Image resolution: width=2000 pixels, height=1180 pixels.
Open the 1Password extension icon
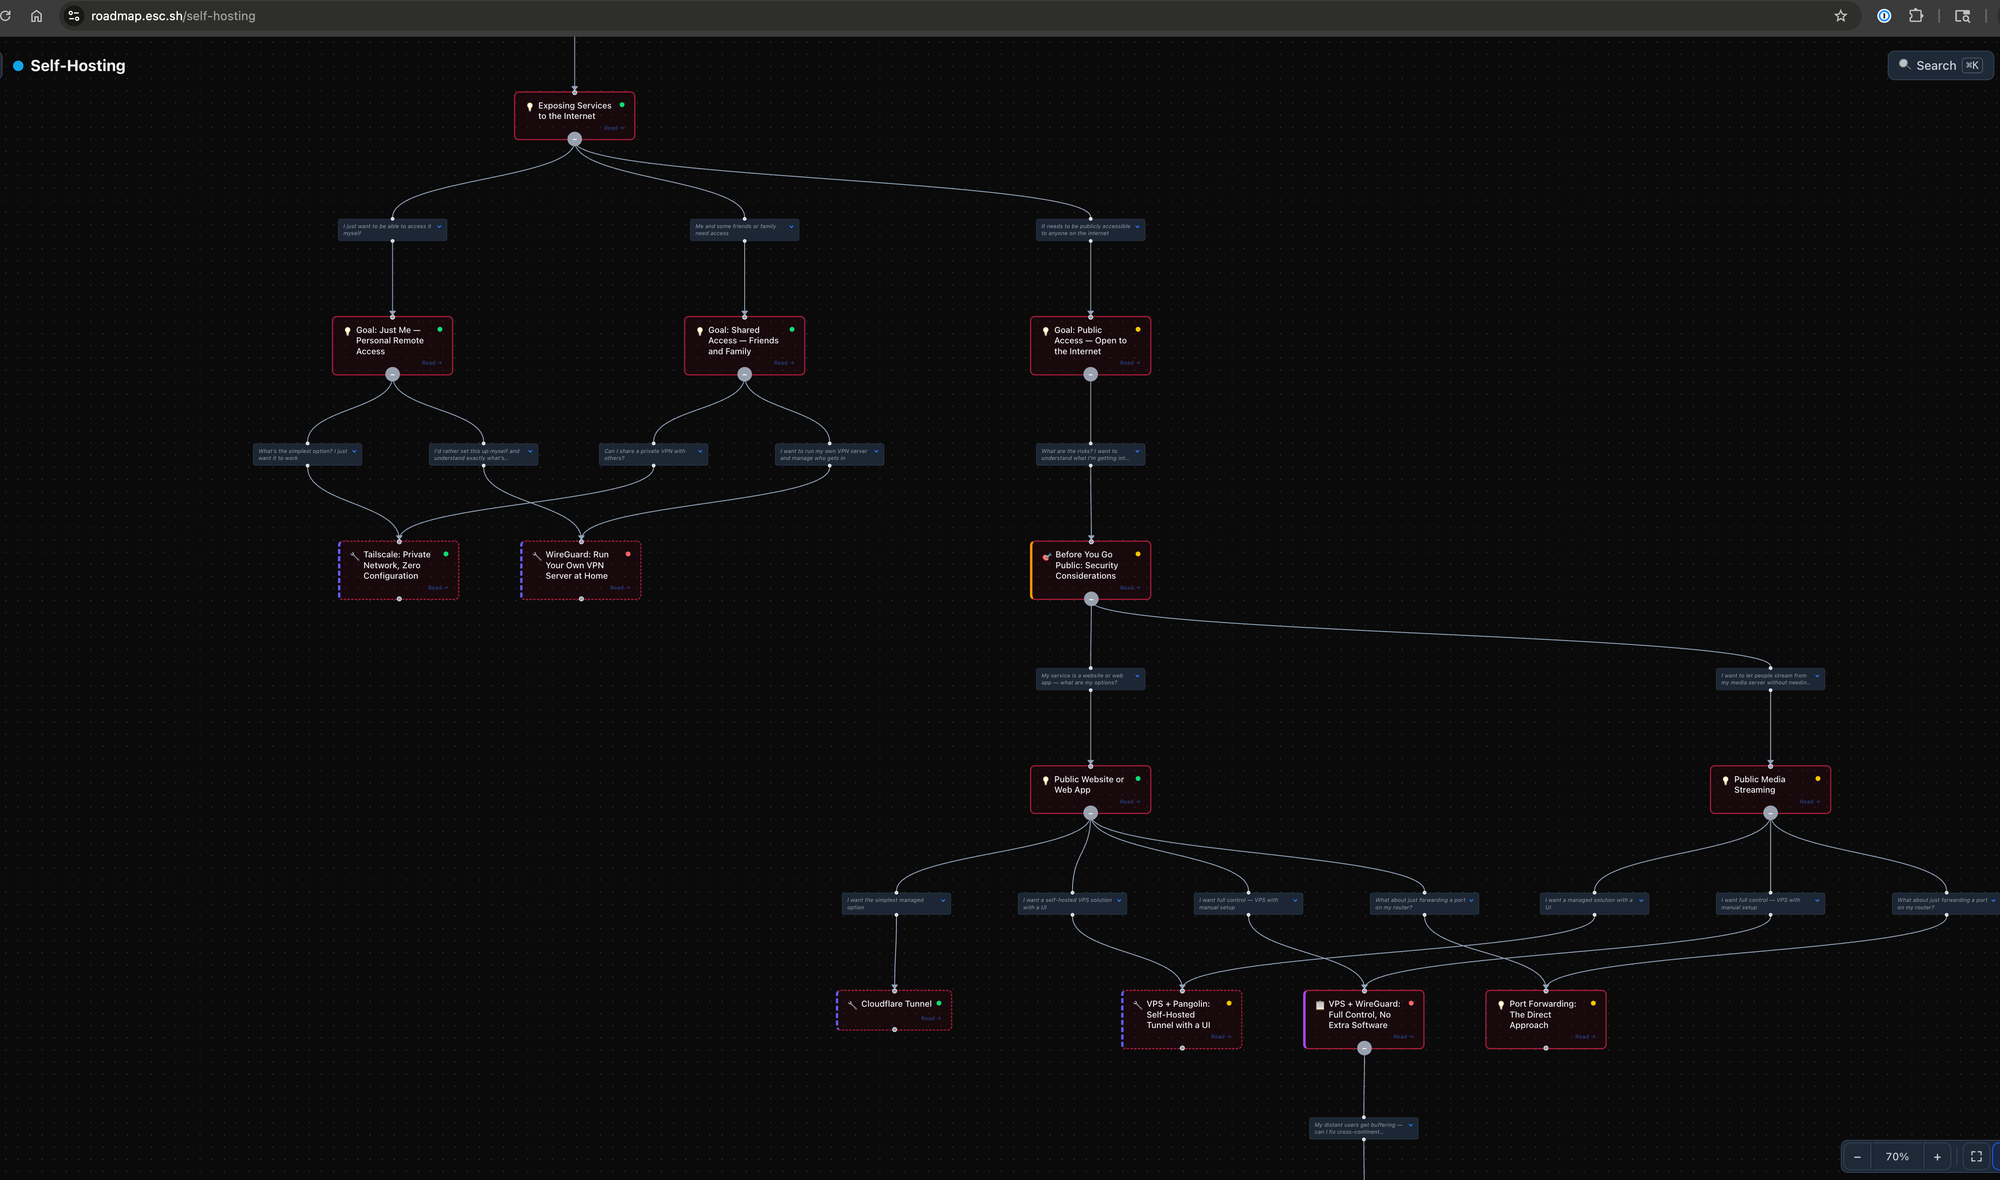click(x=1884, y=16)
